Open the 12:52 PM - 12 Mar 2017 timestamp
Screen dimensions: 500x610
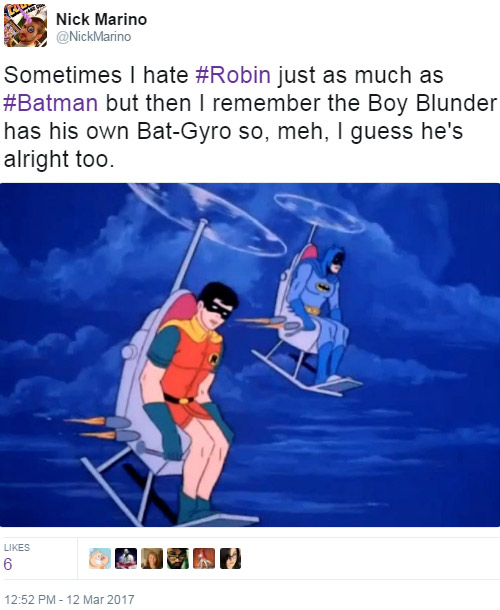[69, 599]
